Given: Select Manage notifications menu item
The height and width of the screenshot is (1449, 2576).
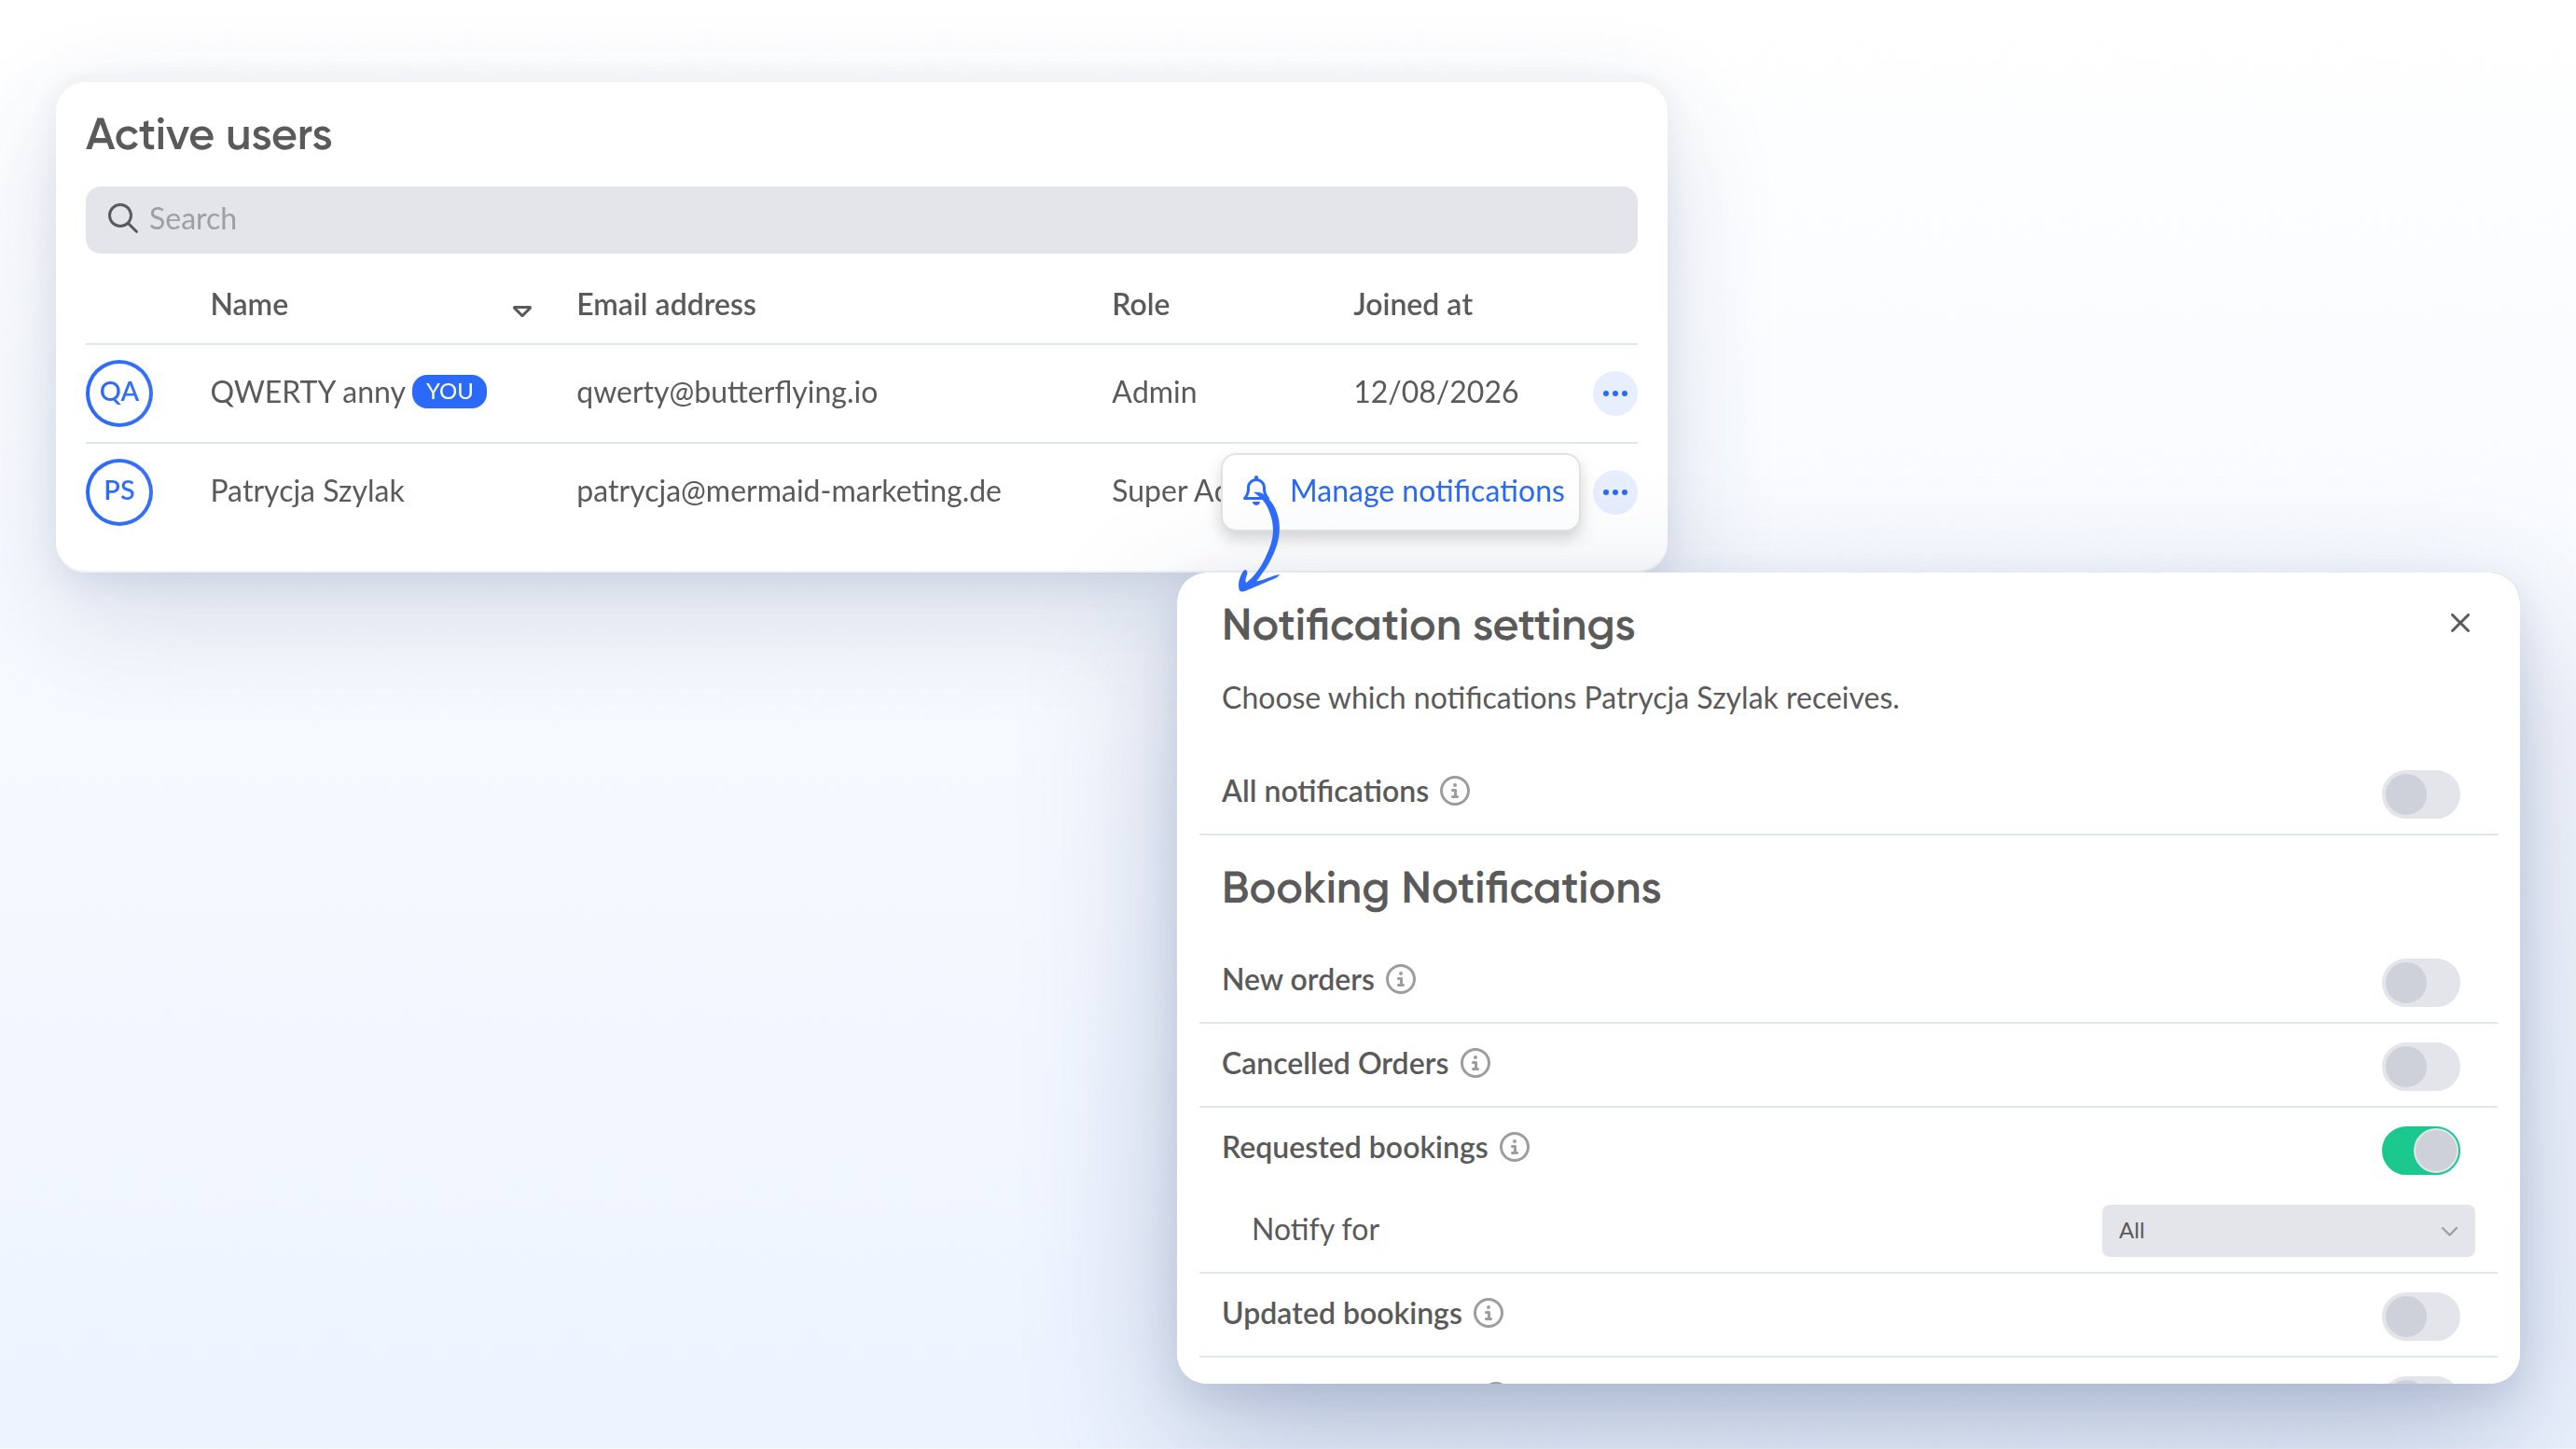Looking at the screenshot, I should point(1400,491).
